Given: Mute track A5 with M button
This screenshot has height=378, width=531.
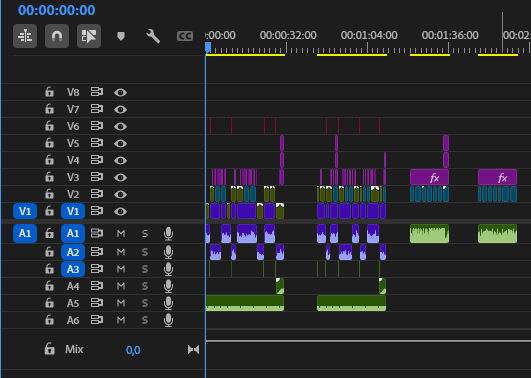Looking at the screenshot, I should [x=121, y=303].
